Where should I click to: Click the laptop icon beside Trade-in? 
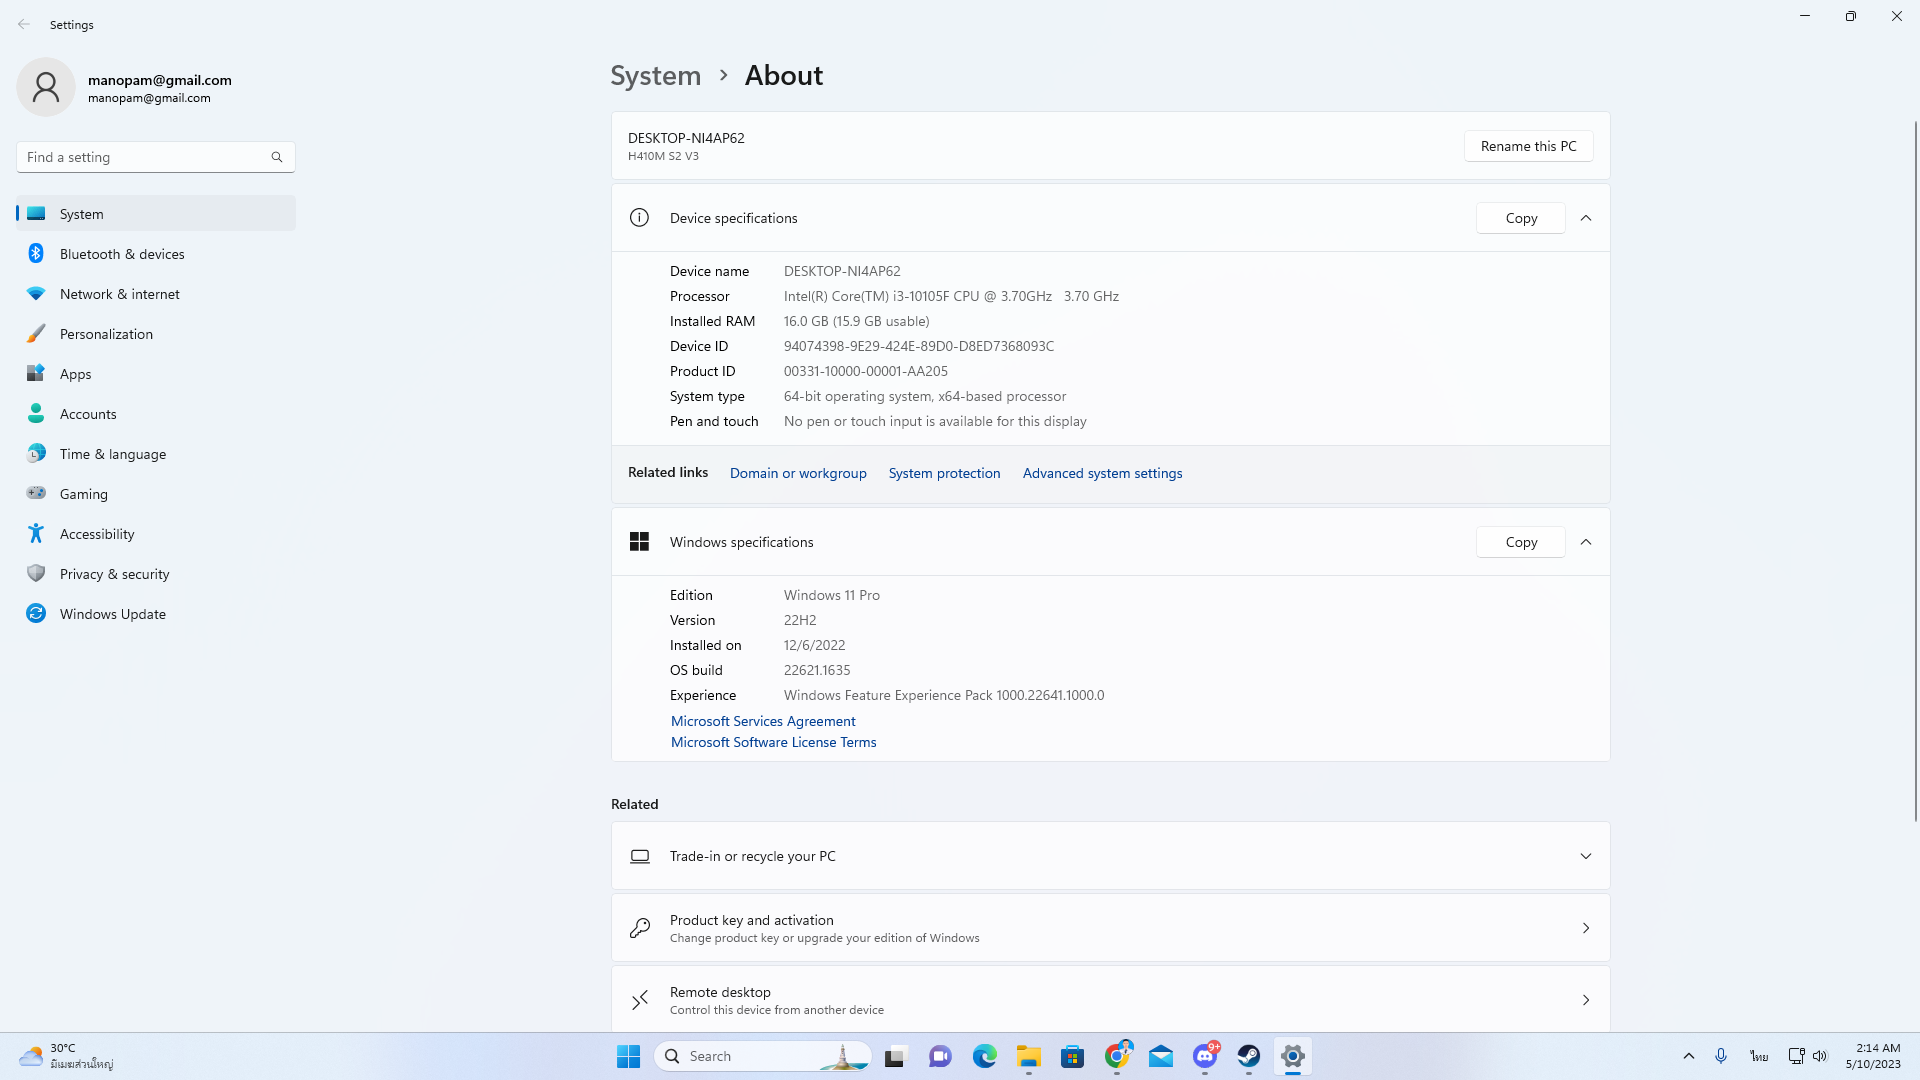[x=640, y=856]
